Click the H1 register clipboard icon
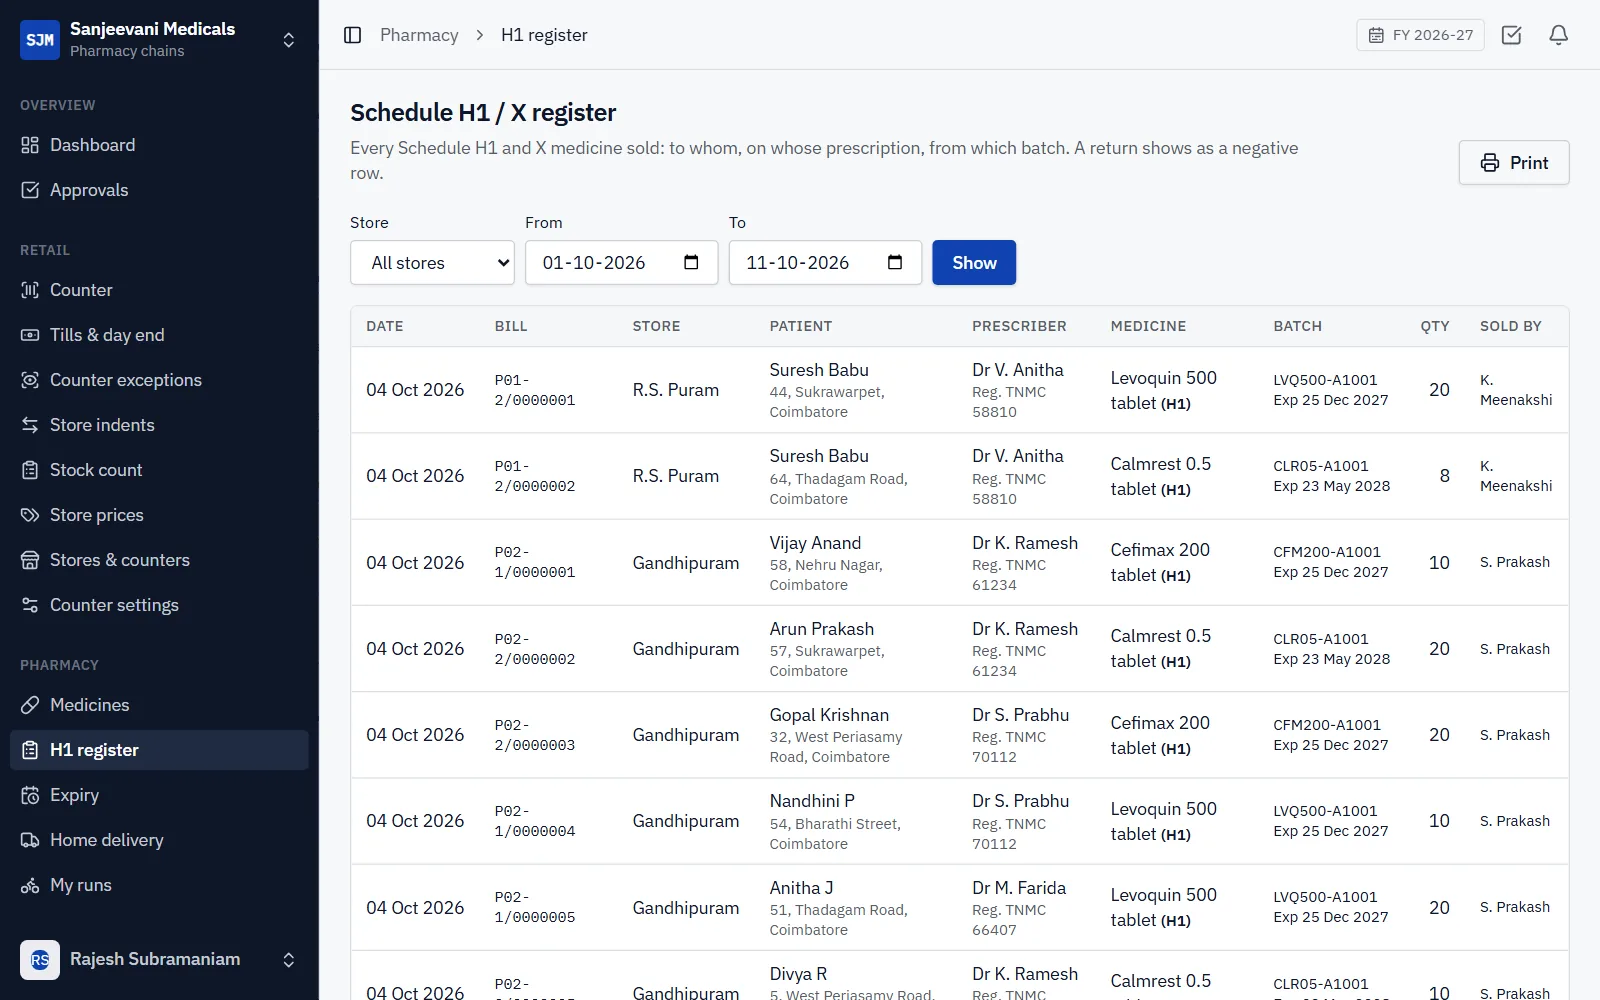The width and height of the screenshot is (1600, 1000). (30, 750)
